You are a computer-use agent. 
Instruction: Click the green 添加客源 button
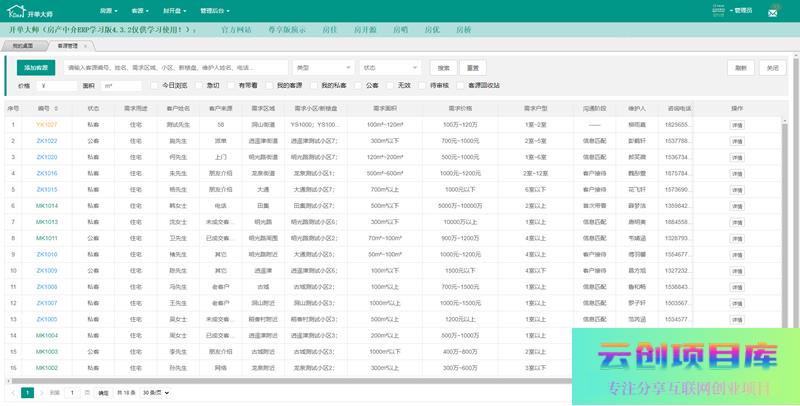[x=34, y=68]
